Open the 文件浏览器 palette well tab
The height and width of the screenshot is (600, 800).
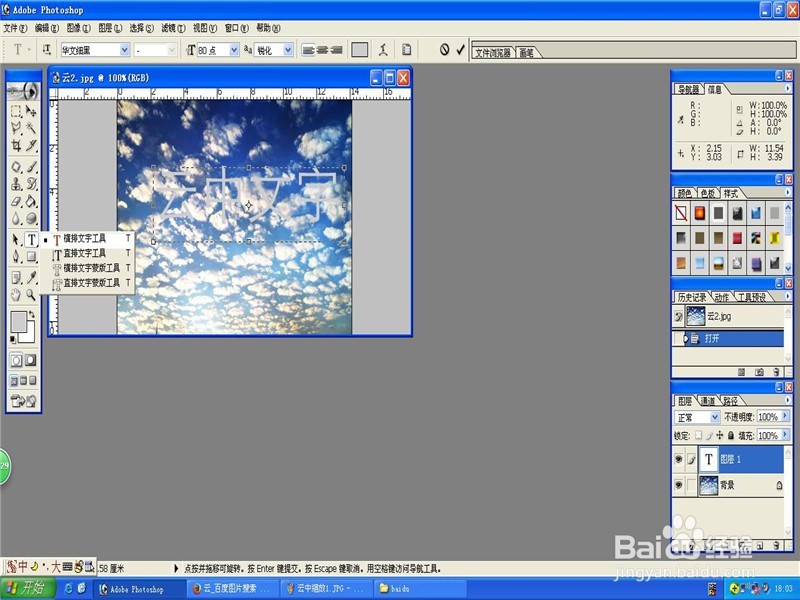[x=493, y=53]
